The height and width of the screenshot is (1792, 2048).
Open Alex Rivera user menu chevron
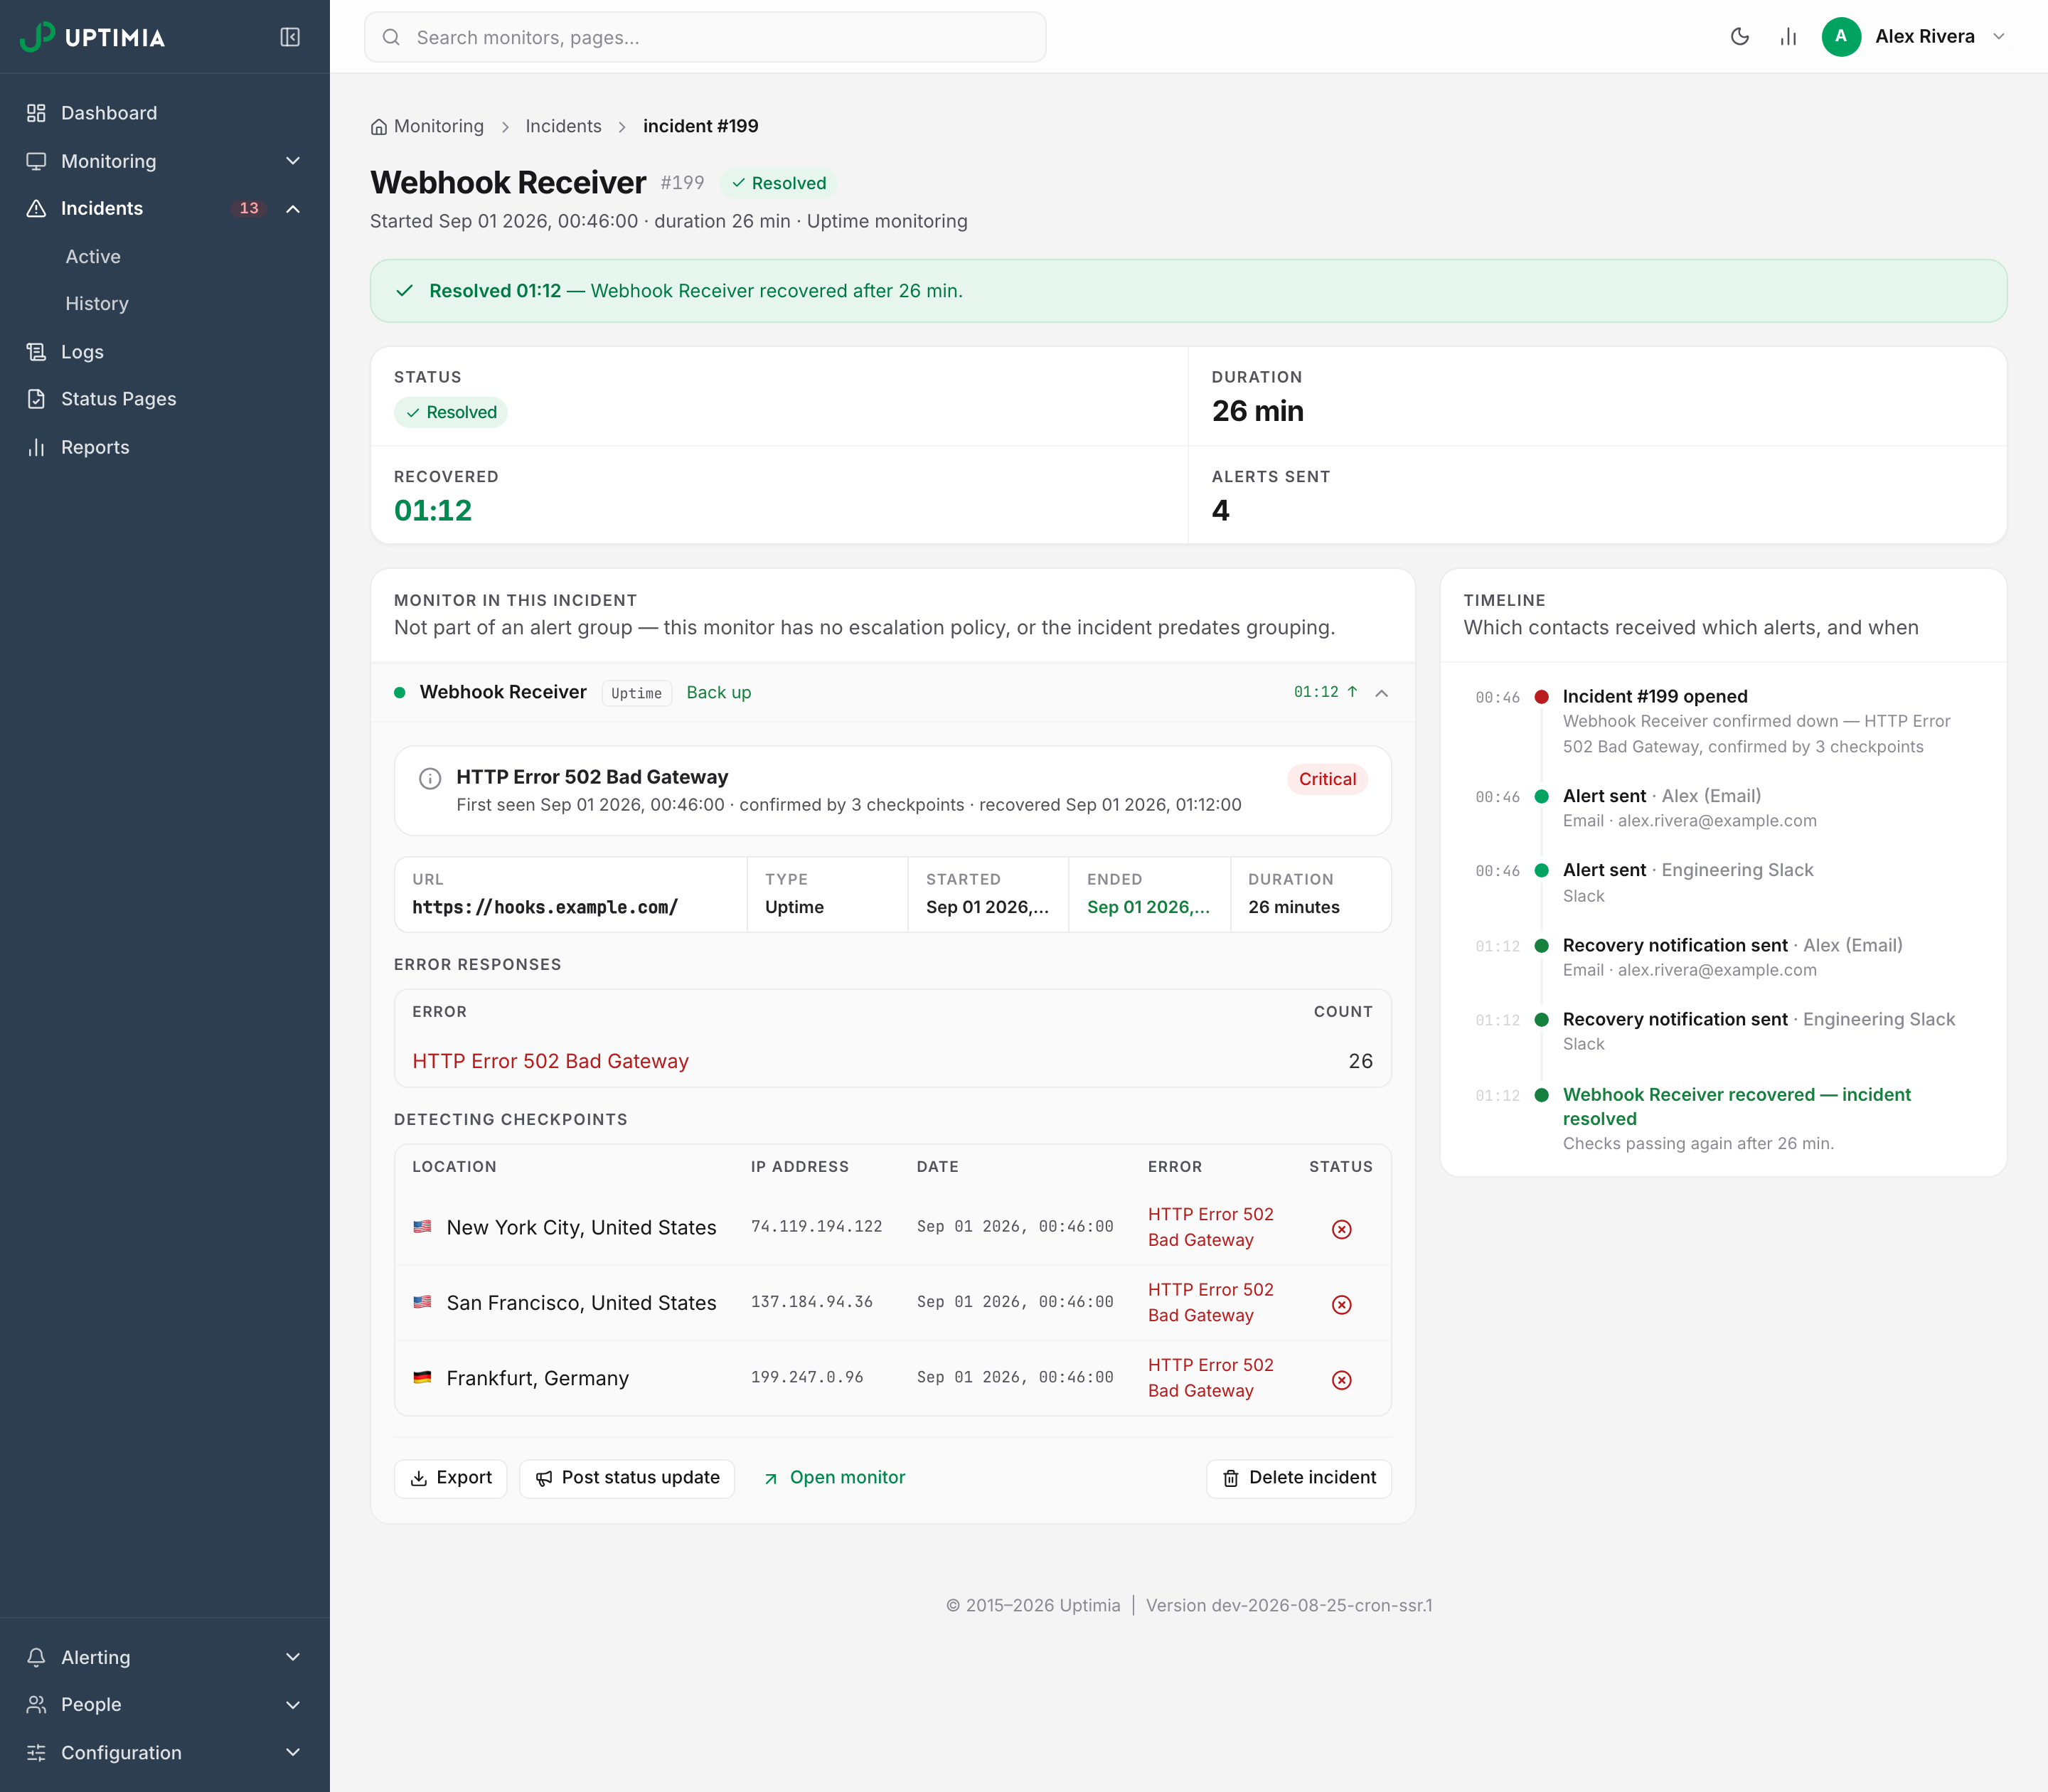click(1999, 37)
